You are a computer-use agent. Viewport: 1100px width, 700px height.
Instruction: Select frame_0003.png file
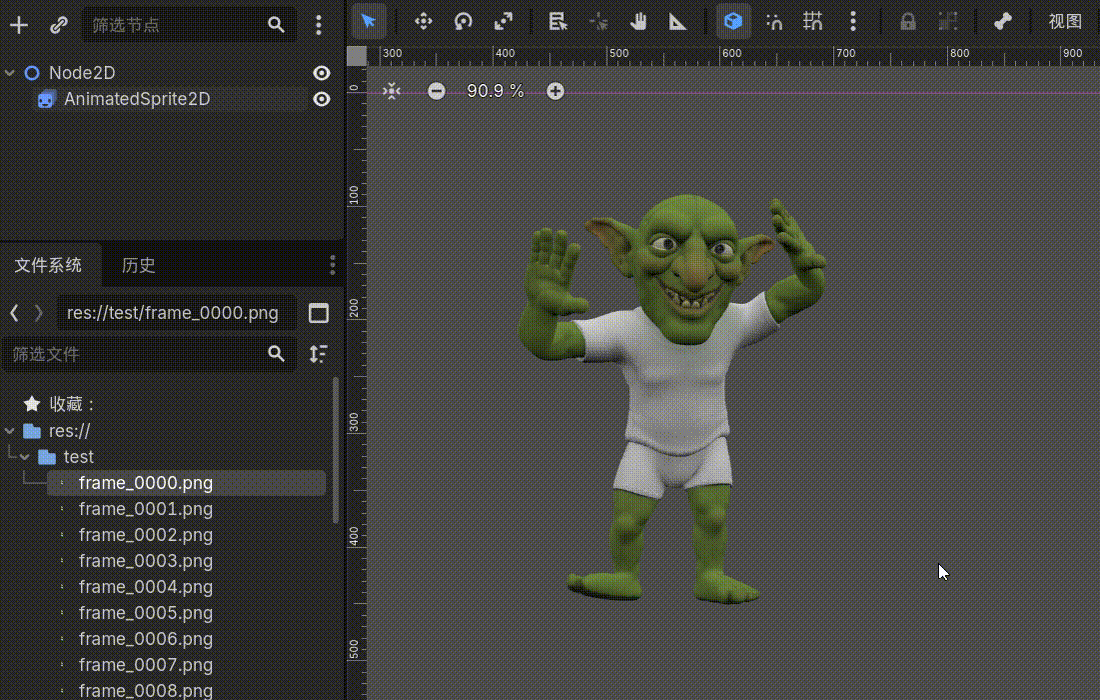coord(145,560)
